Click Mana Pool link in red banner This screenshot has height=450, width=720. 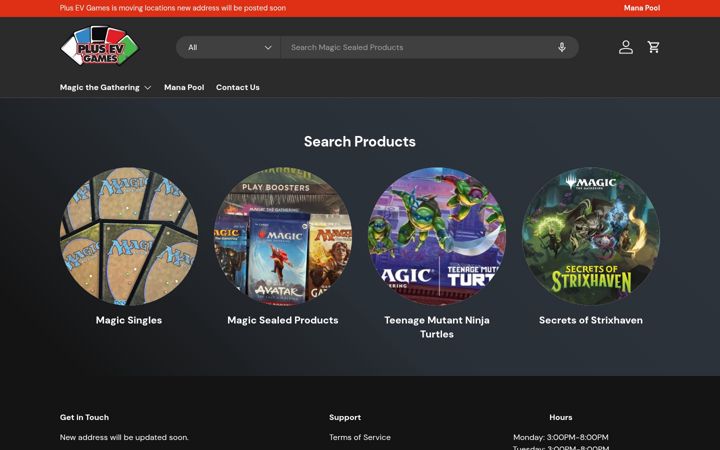click(x=641, y=8)
